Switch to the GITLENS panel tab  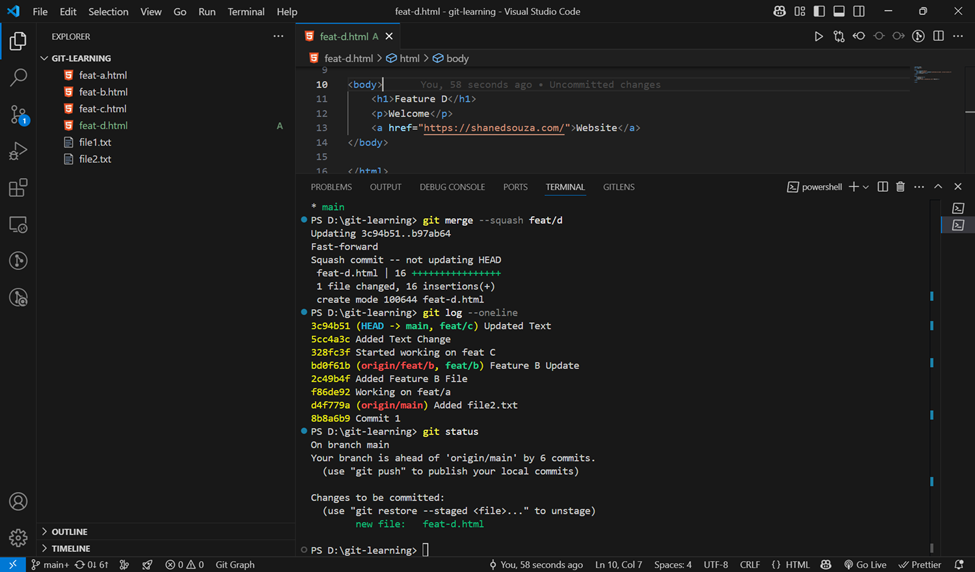point(619,187)
